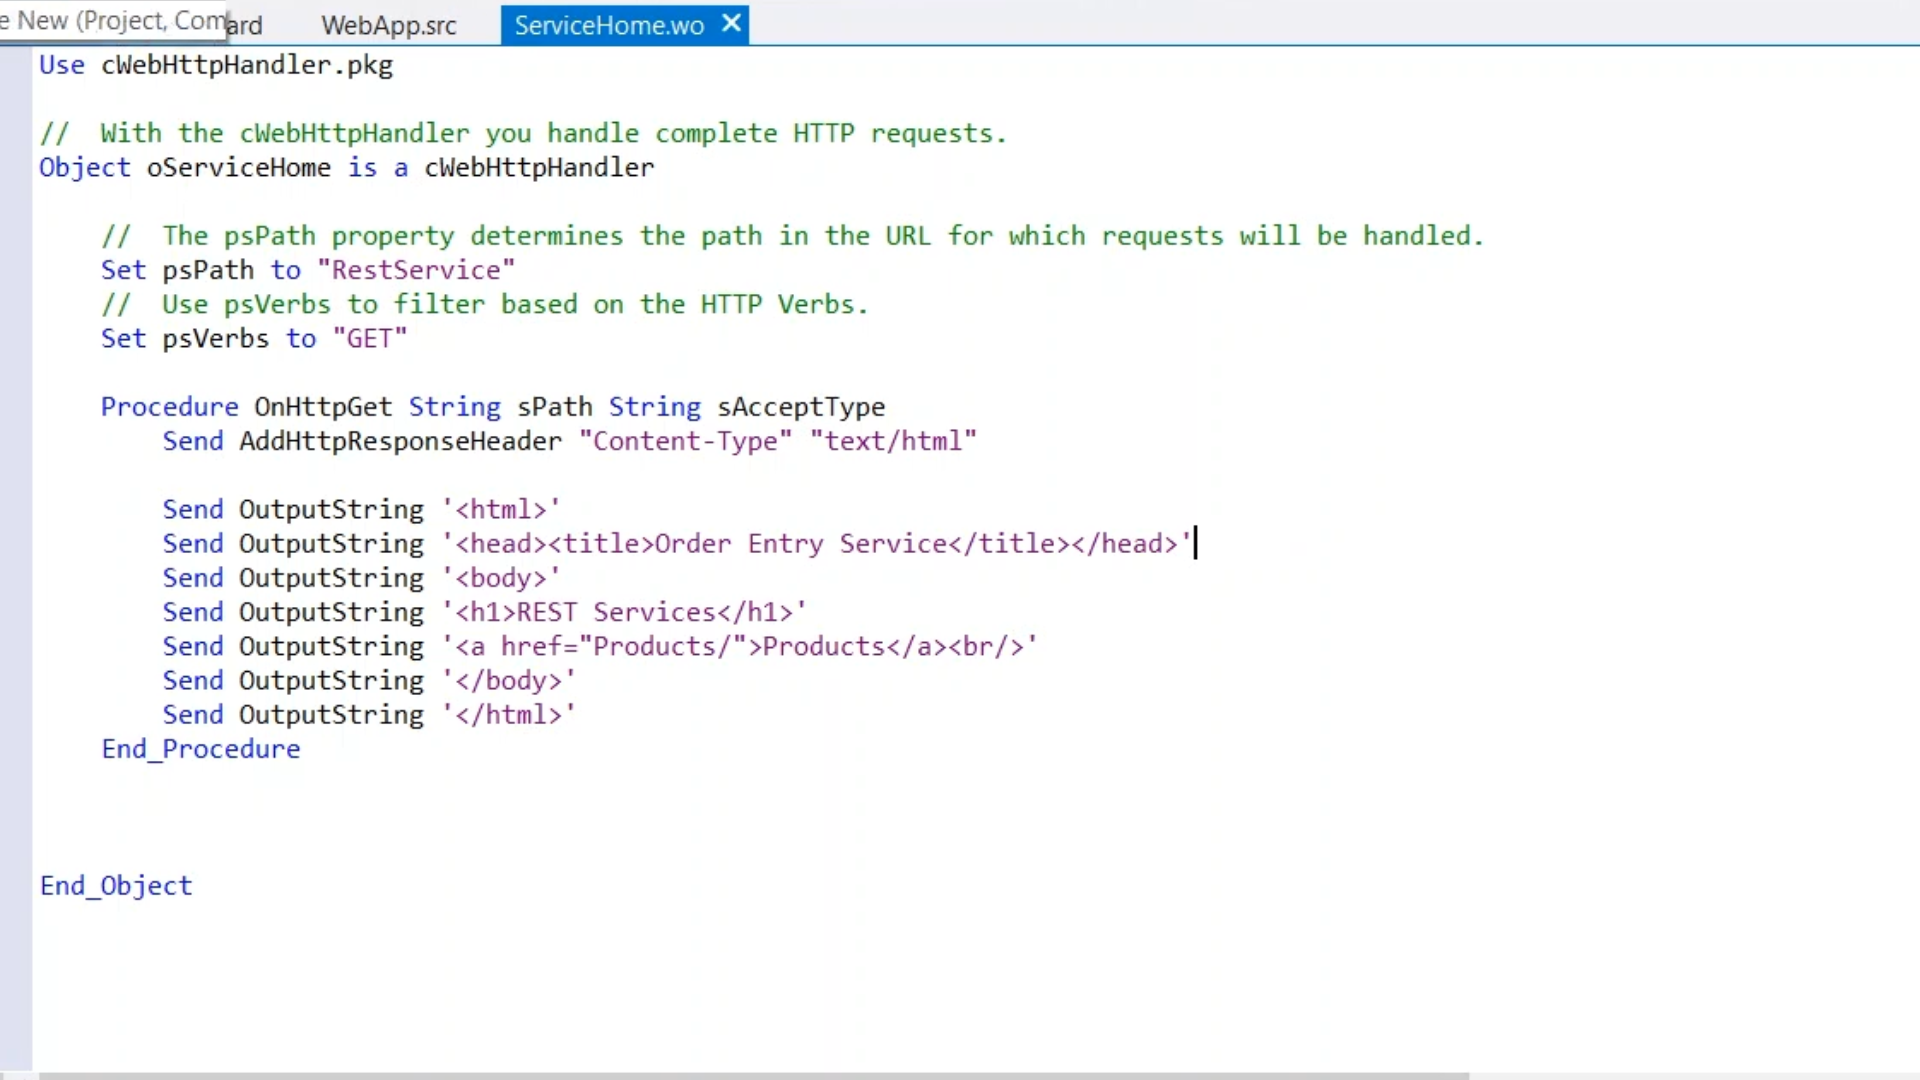
Task: Click the '<h1>REST Services</h1>' string
Action: [624, 612]
